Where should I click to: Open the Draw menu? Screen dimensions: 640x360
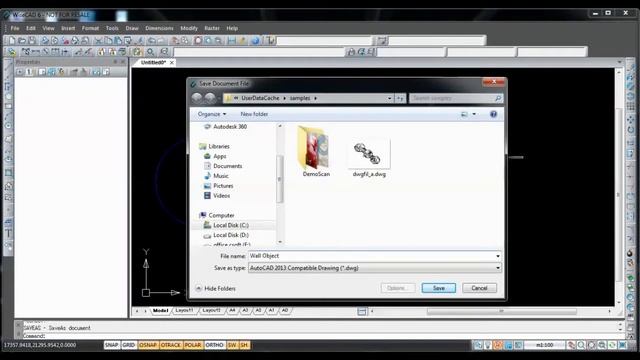pos(132,28)
